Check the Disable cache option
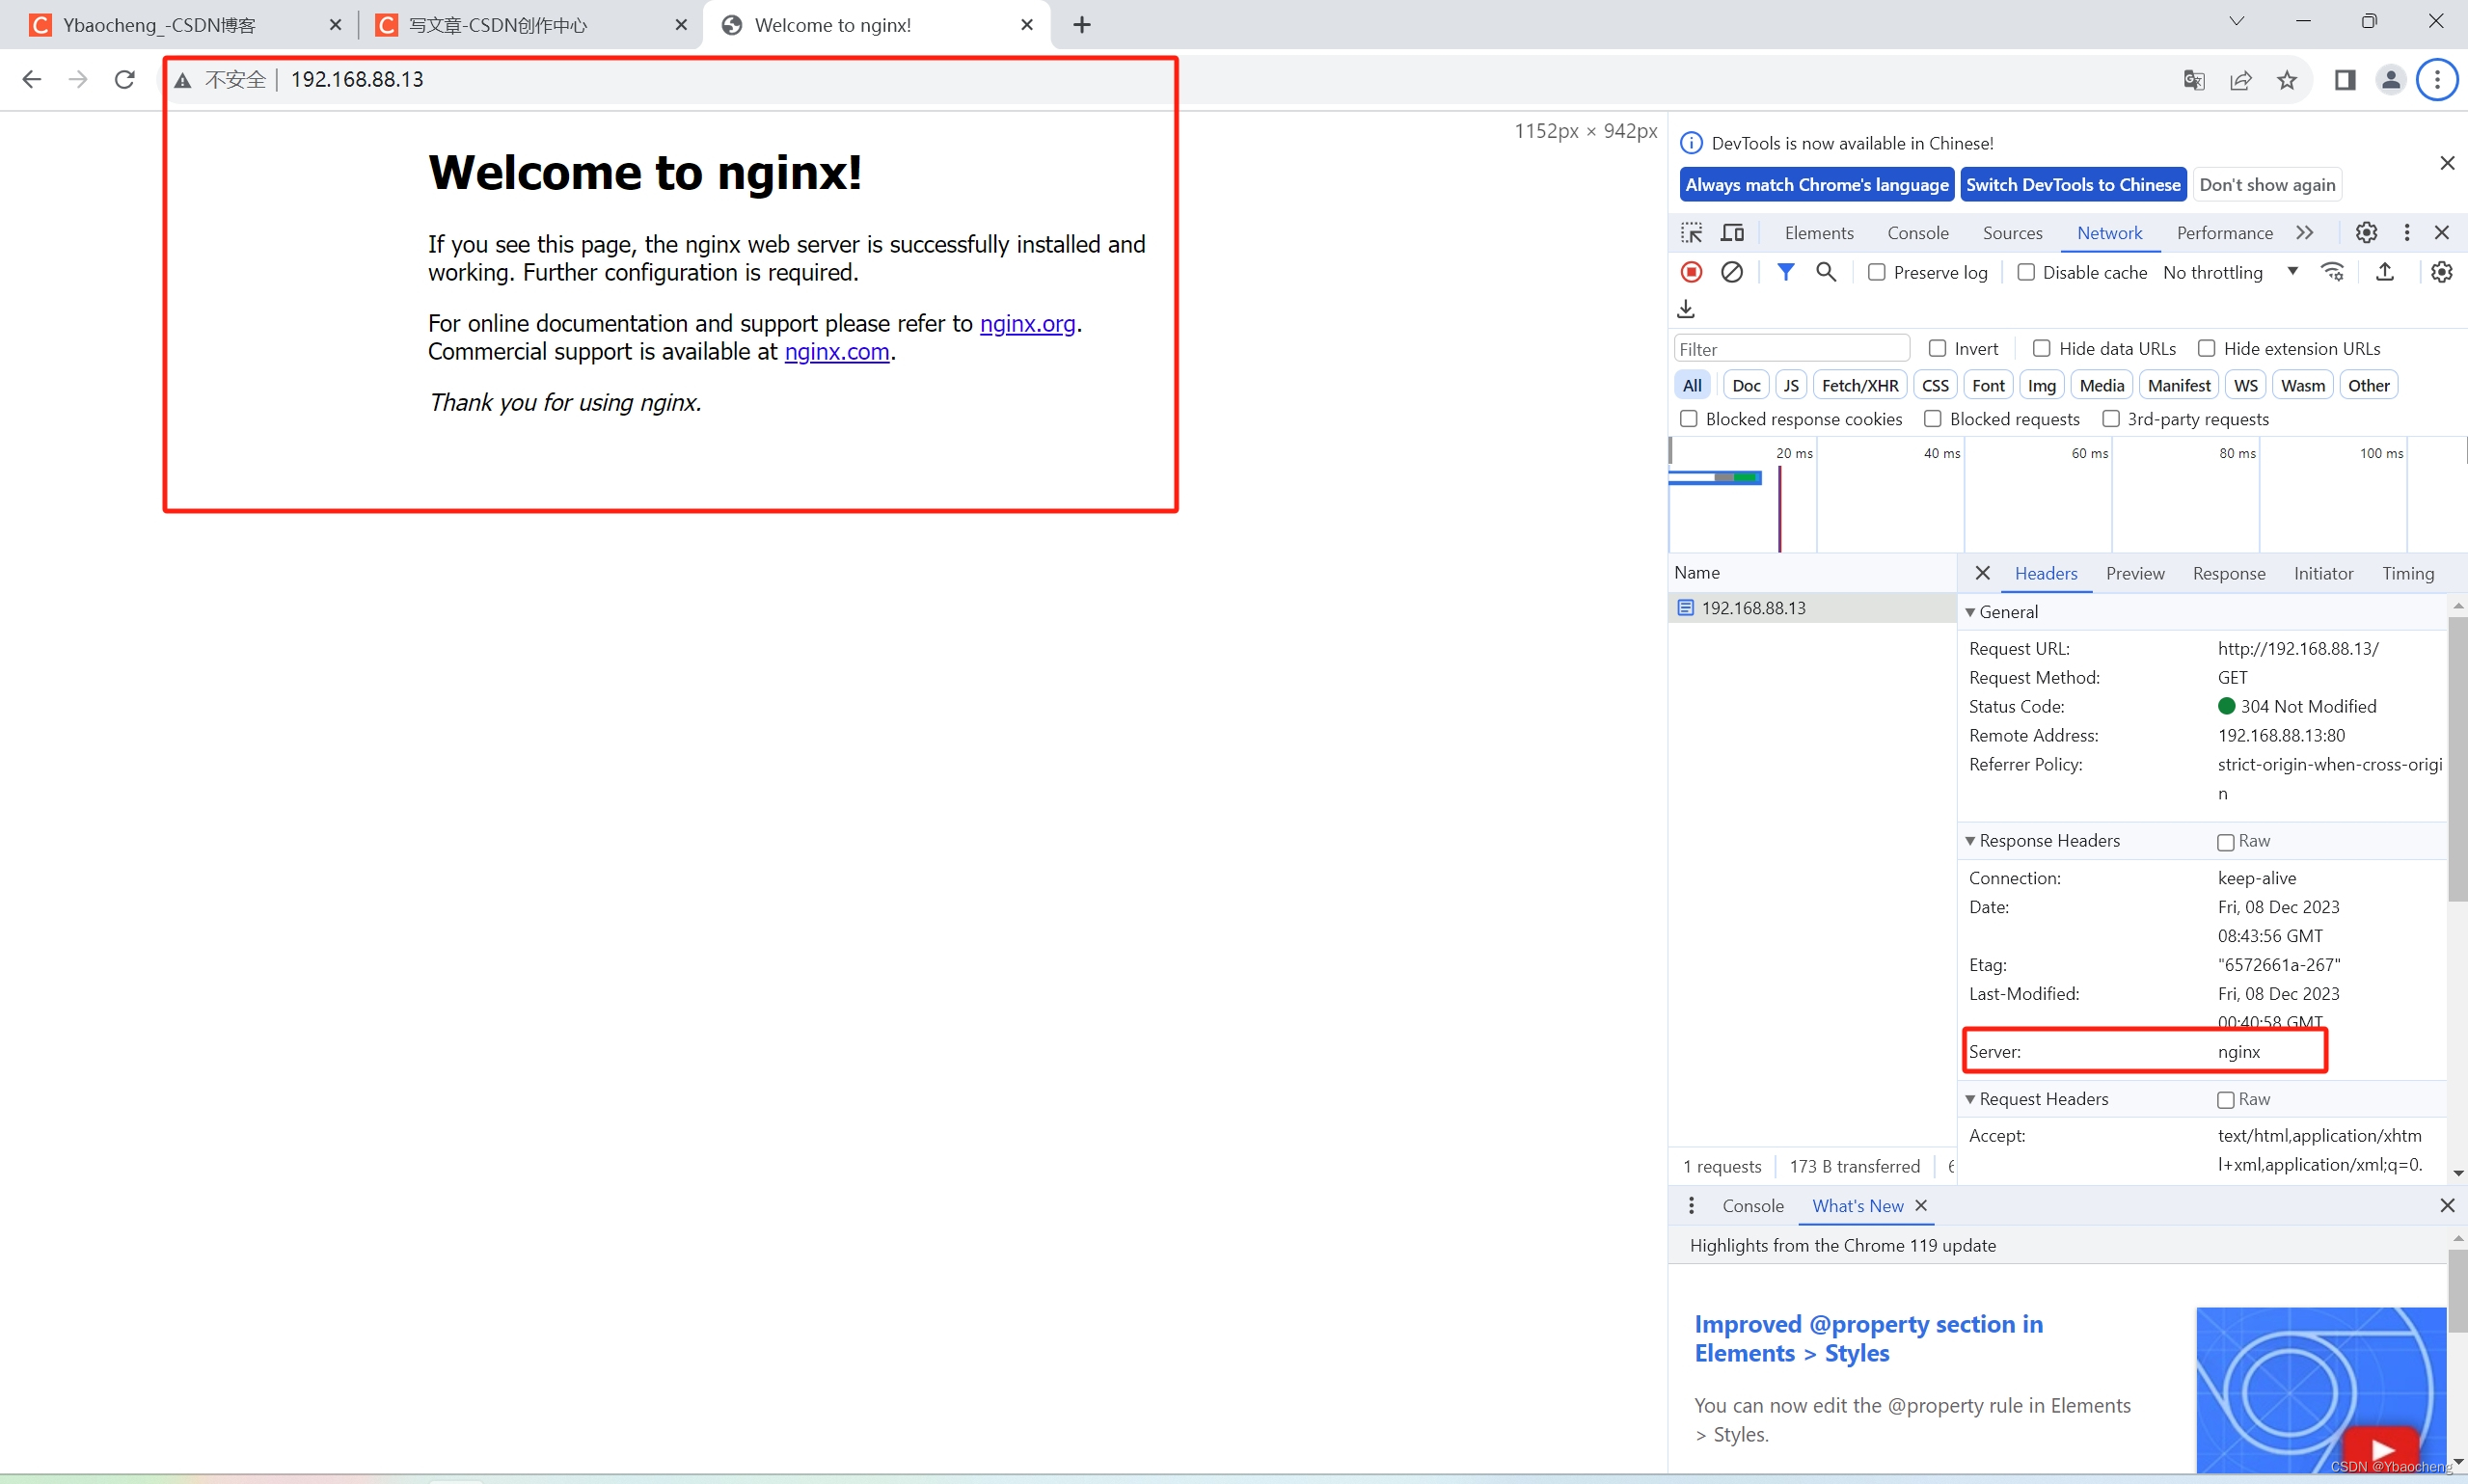2468x1484 pixels. pos(2026,273)
